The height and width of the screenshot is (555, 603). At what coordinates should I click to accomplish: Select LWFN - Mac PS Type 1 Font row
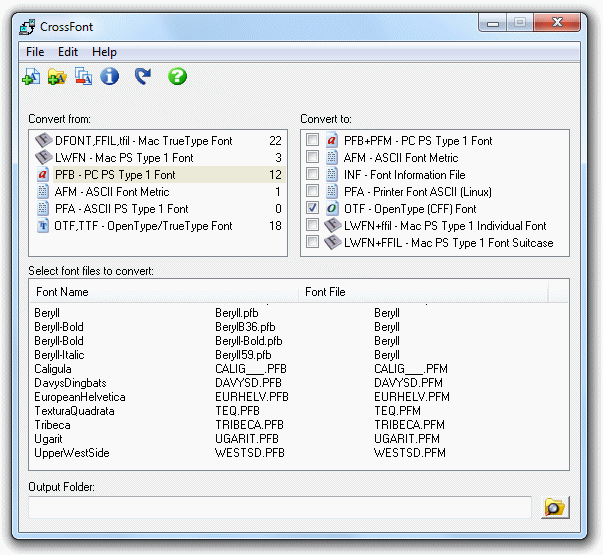[x=158, y=158]
